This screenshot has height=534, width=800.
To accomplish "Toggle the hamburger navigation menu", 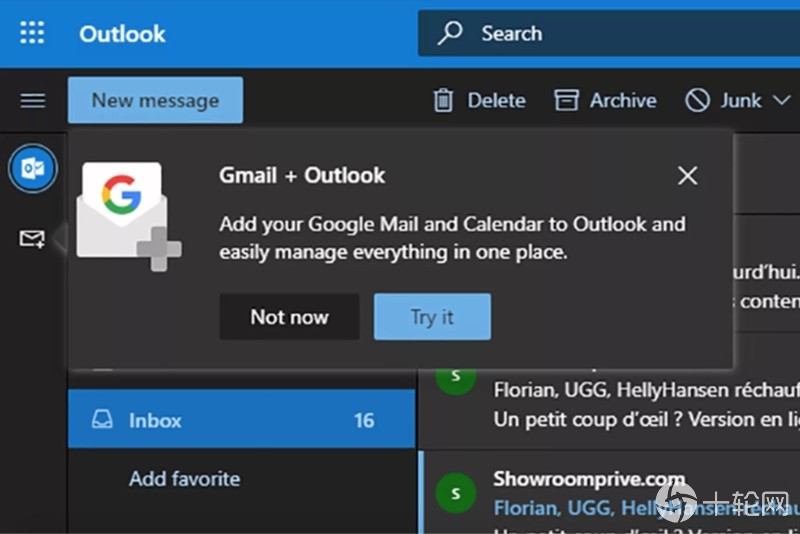I will (33, 100).
